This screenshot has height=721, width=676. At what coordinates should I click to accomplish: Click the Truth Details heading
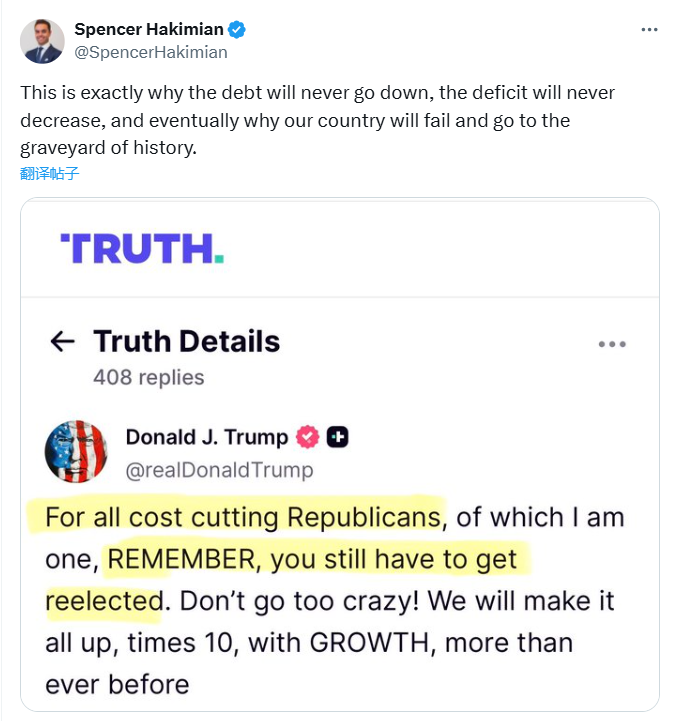point(186,341)
